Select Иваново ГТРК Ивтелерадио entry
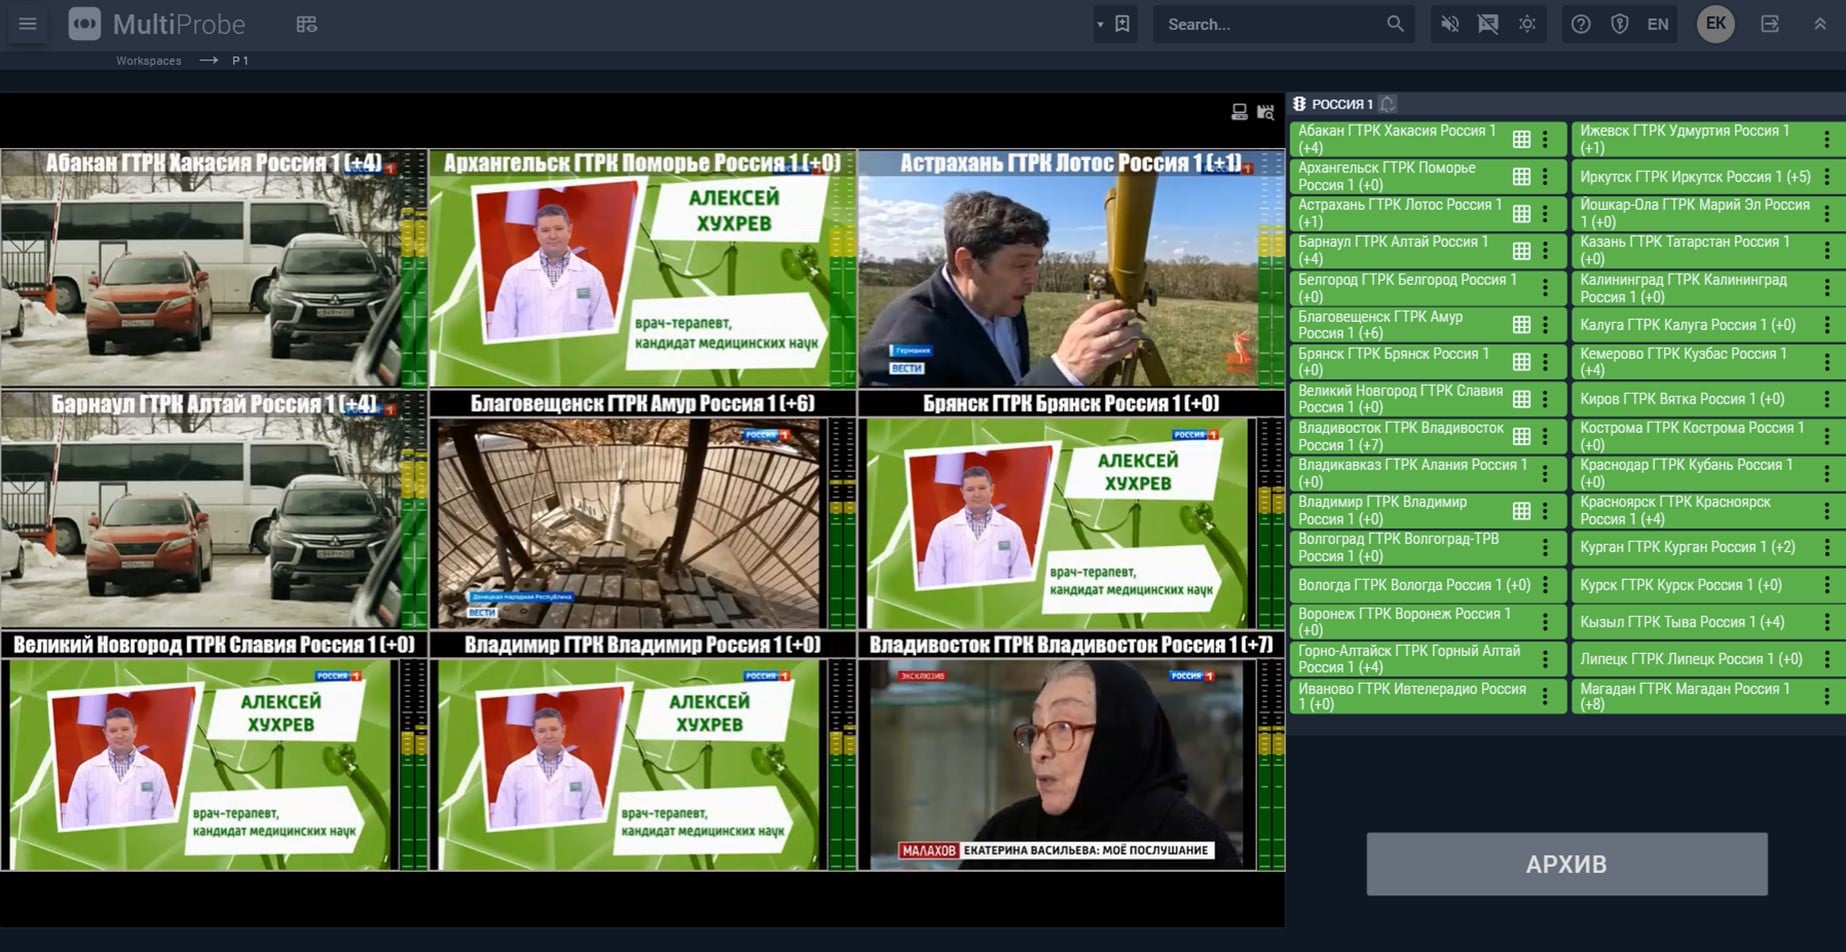Viewport: 1846px width, 952px height. [x=1427, y=696]
